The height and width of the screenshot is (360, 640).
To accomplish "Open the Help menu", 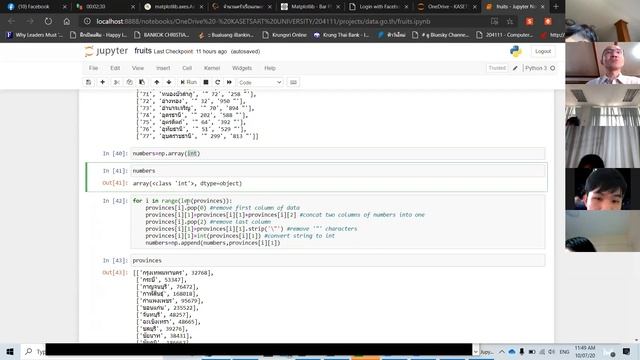I will click(x=270, y=68).
